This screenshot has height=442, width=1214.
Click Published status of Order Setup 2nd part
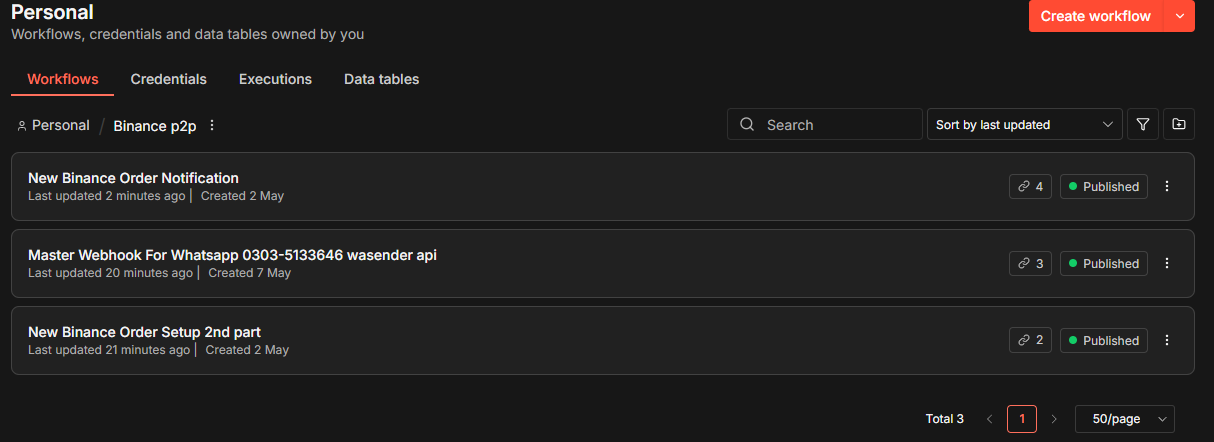[1104, 340]
